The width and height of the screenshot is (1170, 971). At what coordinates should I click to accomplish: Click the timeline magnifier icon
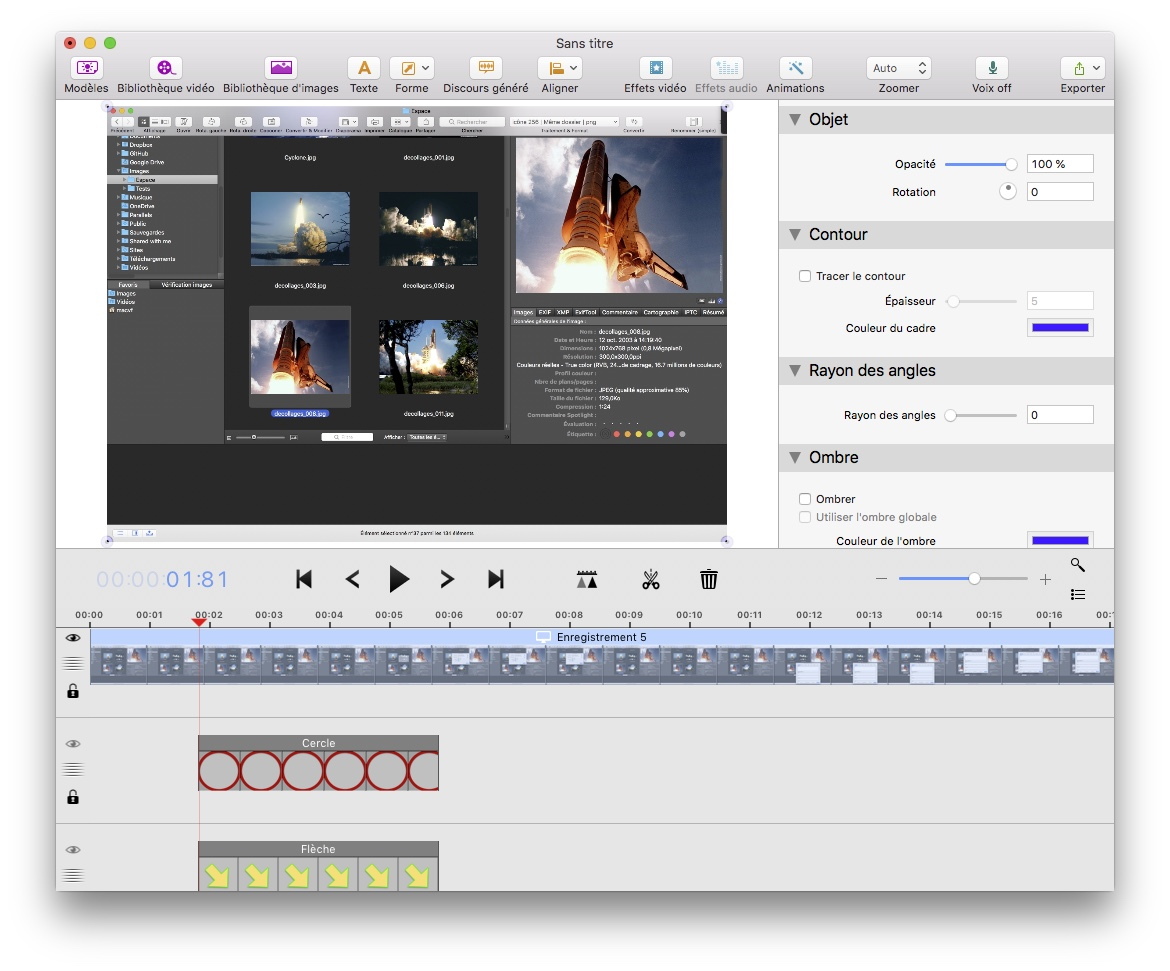click(x=1077, y=565)
